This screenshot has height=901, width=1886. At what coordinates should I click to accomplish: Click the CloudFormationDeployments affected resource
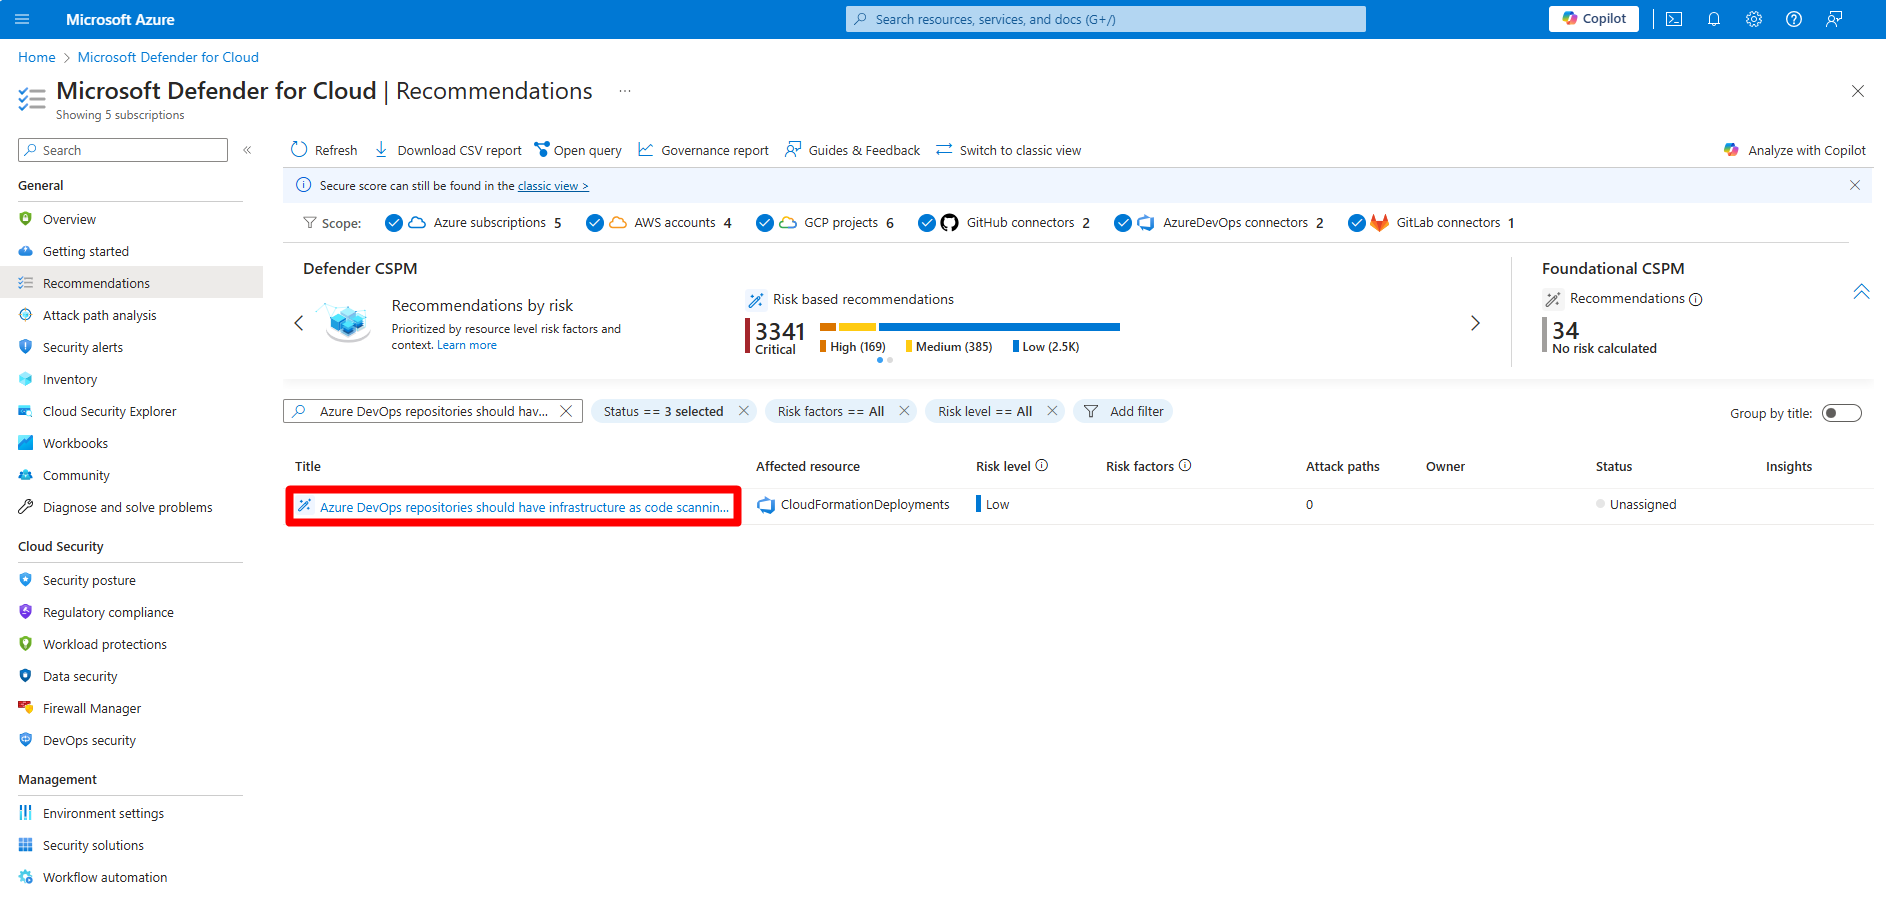click(x=865, y=505)
